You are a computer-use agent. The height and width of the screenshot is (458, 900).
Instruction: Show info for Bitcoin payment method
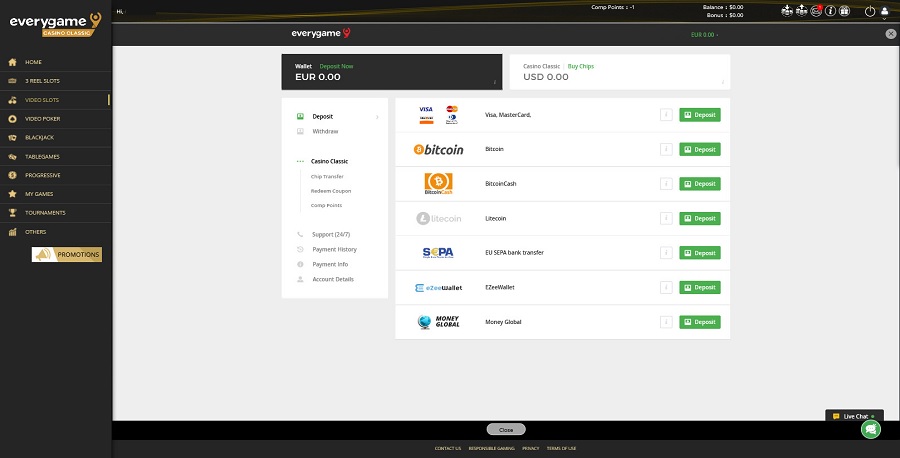point(665,149)
